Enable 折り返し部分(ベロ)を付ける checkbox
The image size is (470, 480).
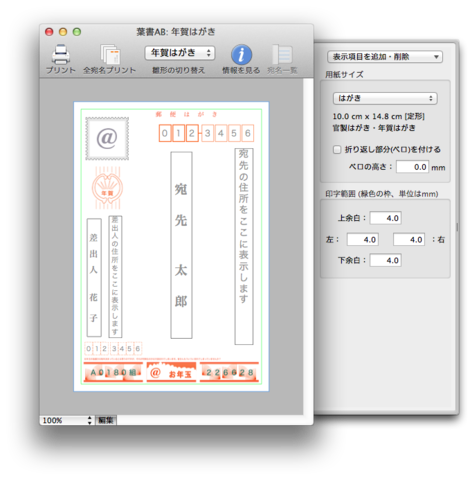coord(337,149)
